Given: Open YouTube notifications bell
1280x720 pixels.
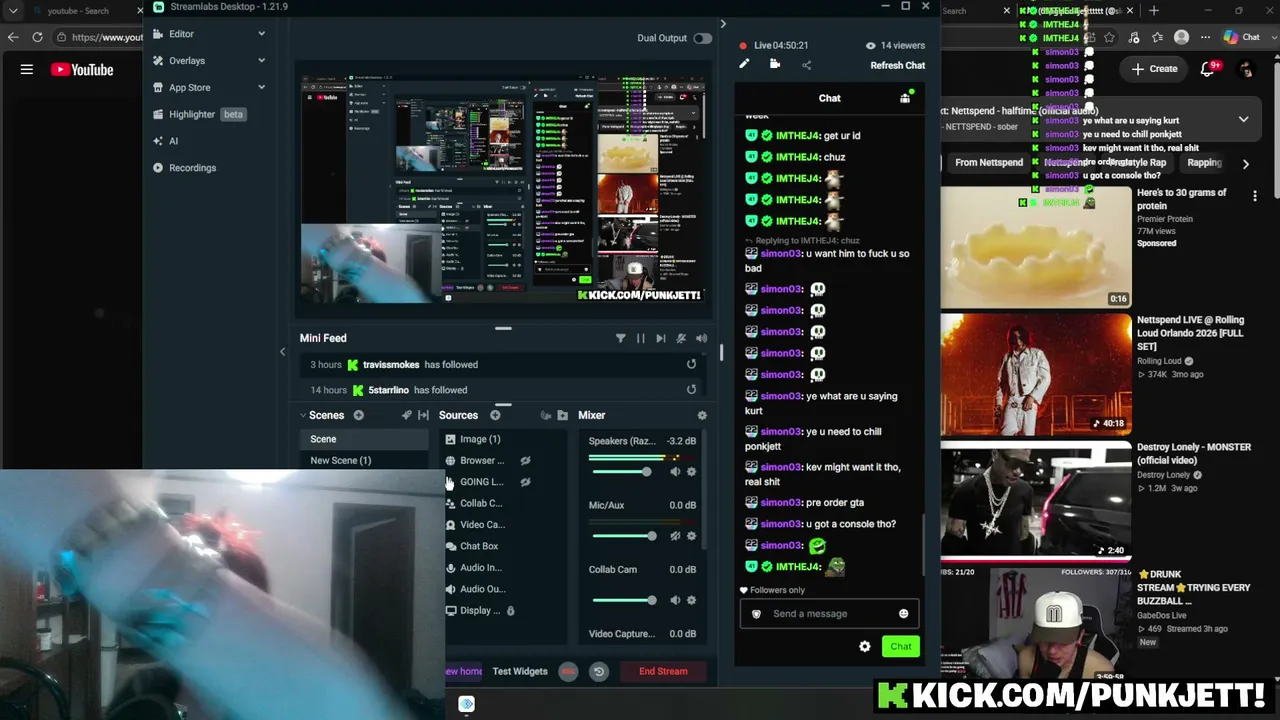Looking at the screenshot, I should tap(1209, 69).
